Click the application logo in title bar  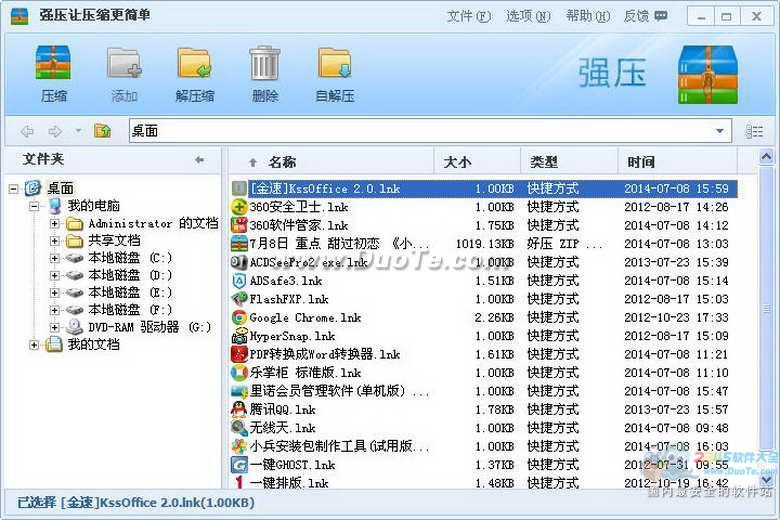click(20, 16)
